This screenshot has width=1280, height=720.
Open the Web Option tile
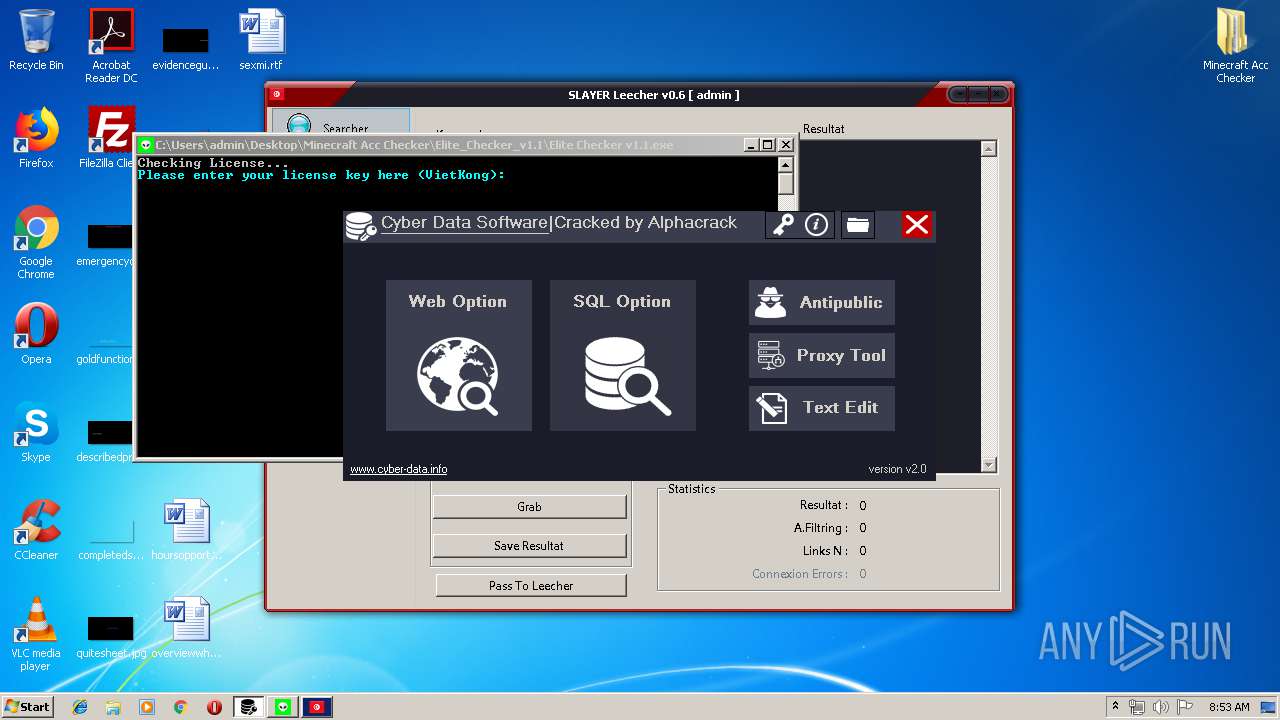459,356
